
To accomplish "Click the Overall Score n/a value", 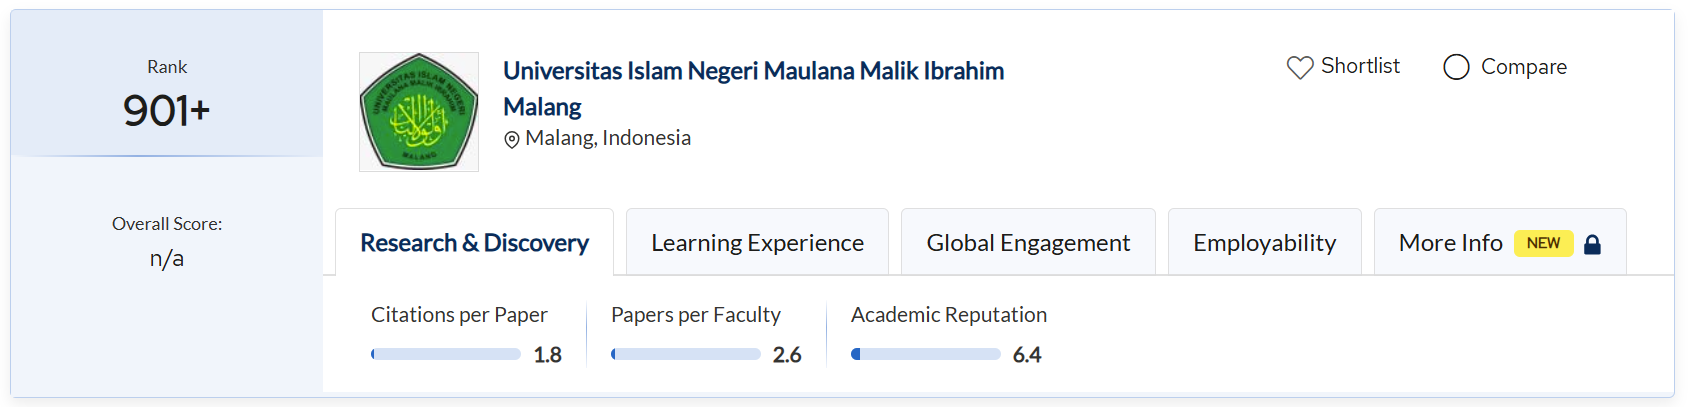I will tap(167, 258).
